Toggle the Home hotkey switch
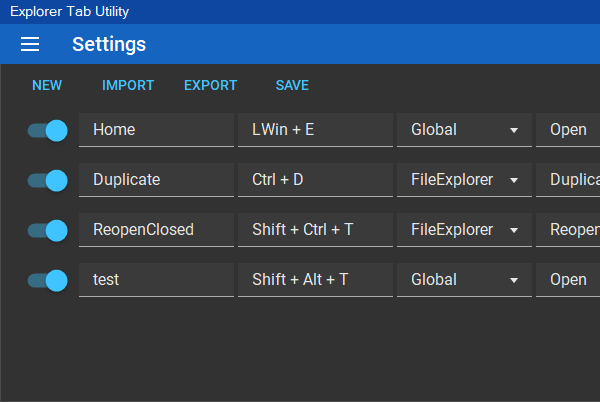600x402 pixels. (47, 130)
